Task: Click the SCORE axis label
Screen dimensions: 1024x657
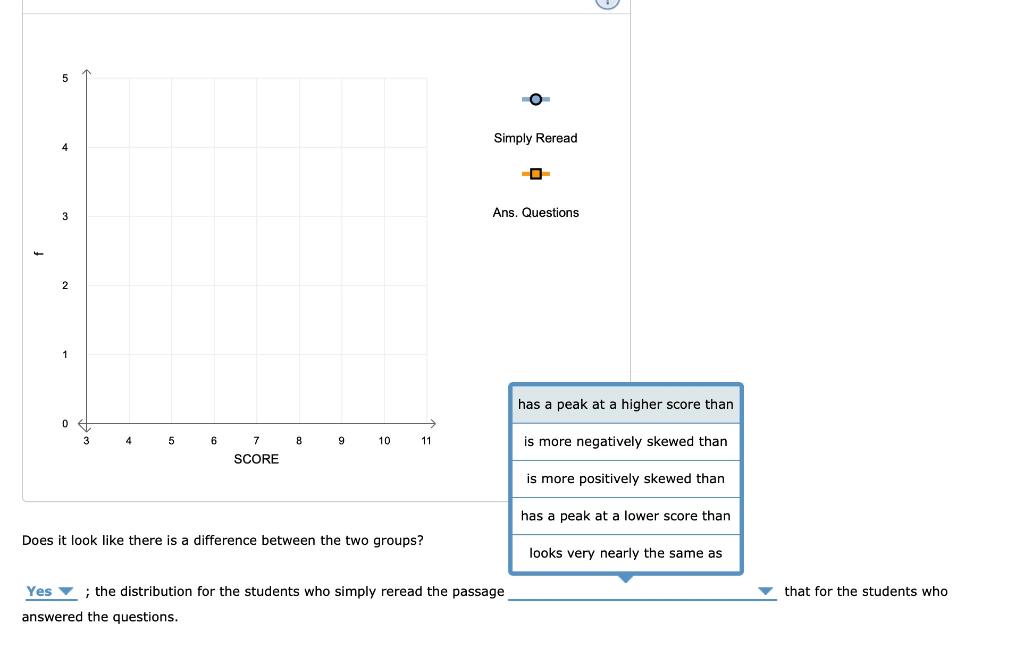Action: point(256,459)
